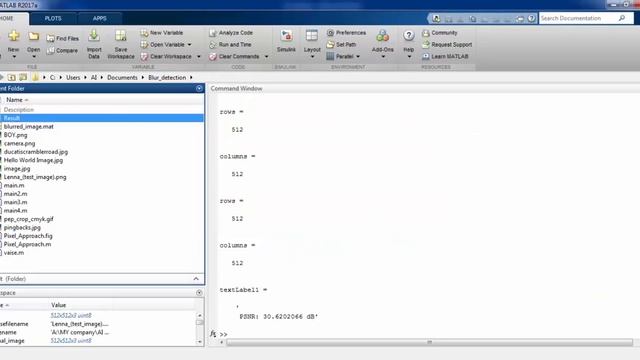Launch Simulink
Viewport: 640px width, 360px height.
[x=286, y=41]
